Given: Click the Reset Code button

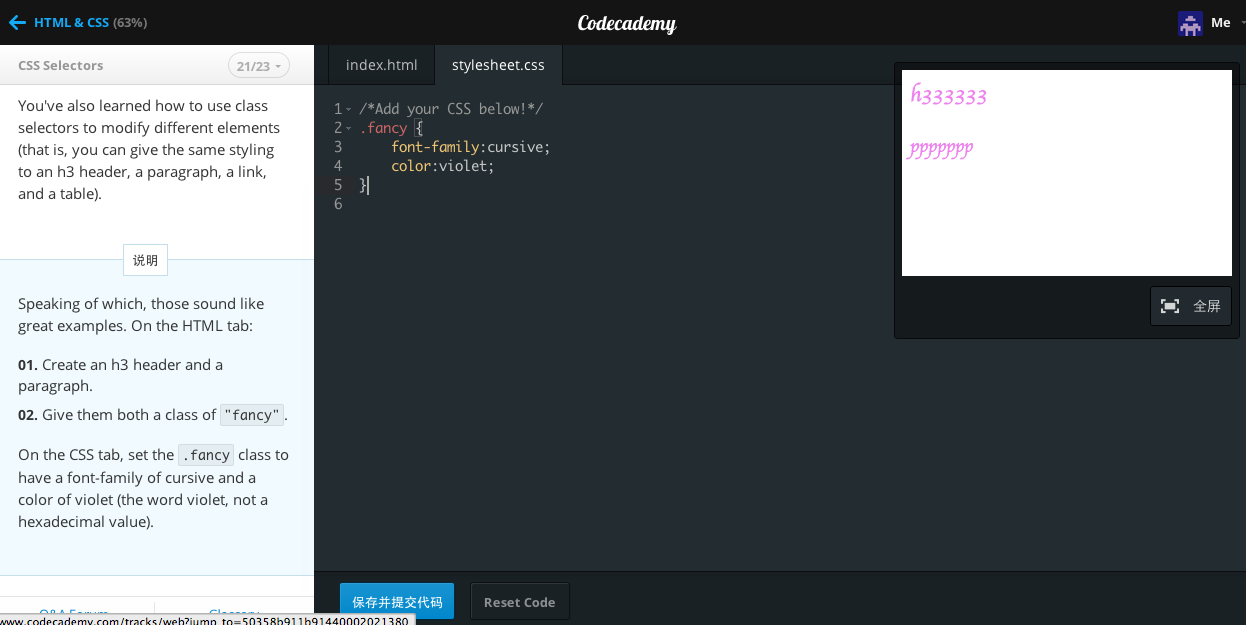Looking at the screenshot, I should coord(519,601).
